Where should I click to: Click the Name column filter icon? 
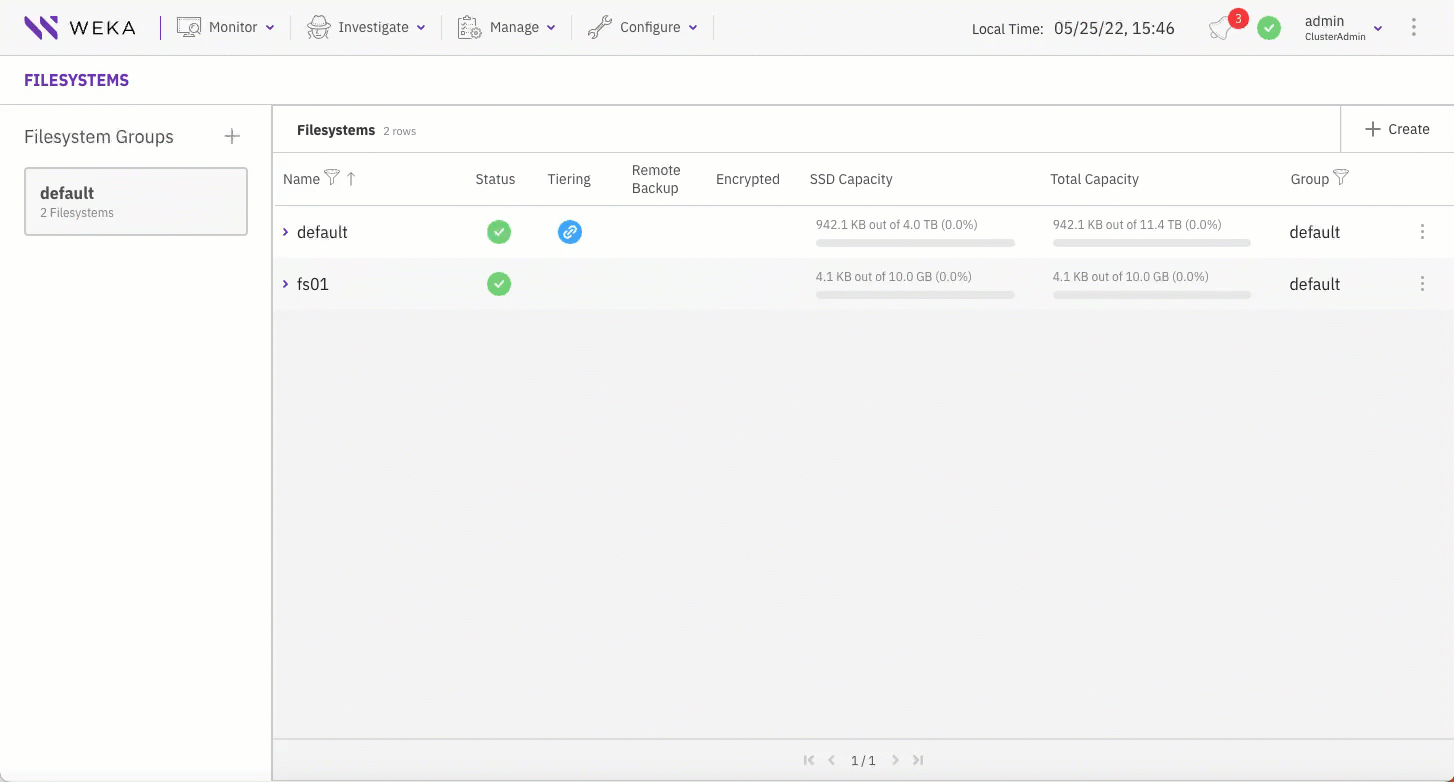[332, 178]
